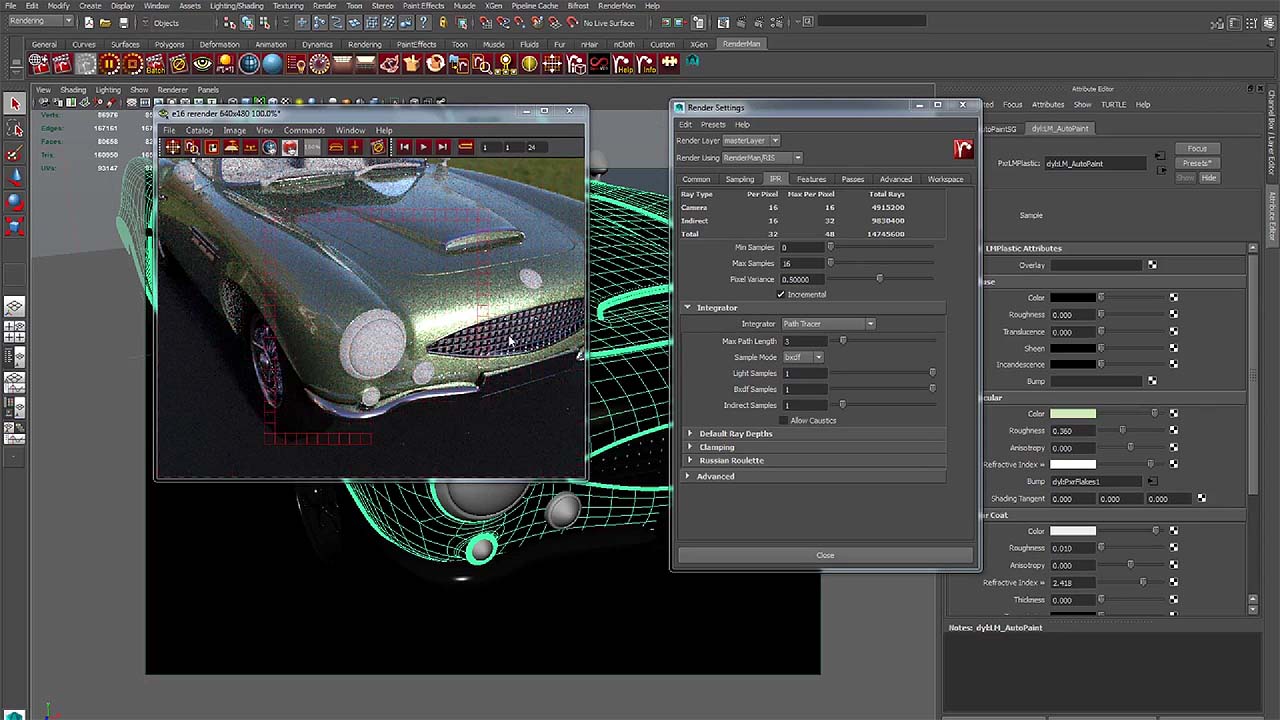Select the Paint Selection tool in toolbox

coord(14,153)
